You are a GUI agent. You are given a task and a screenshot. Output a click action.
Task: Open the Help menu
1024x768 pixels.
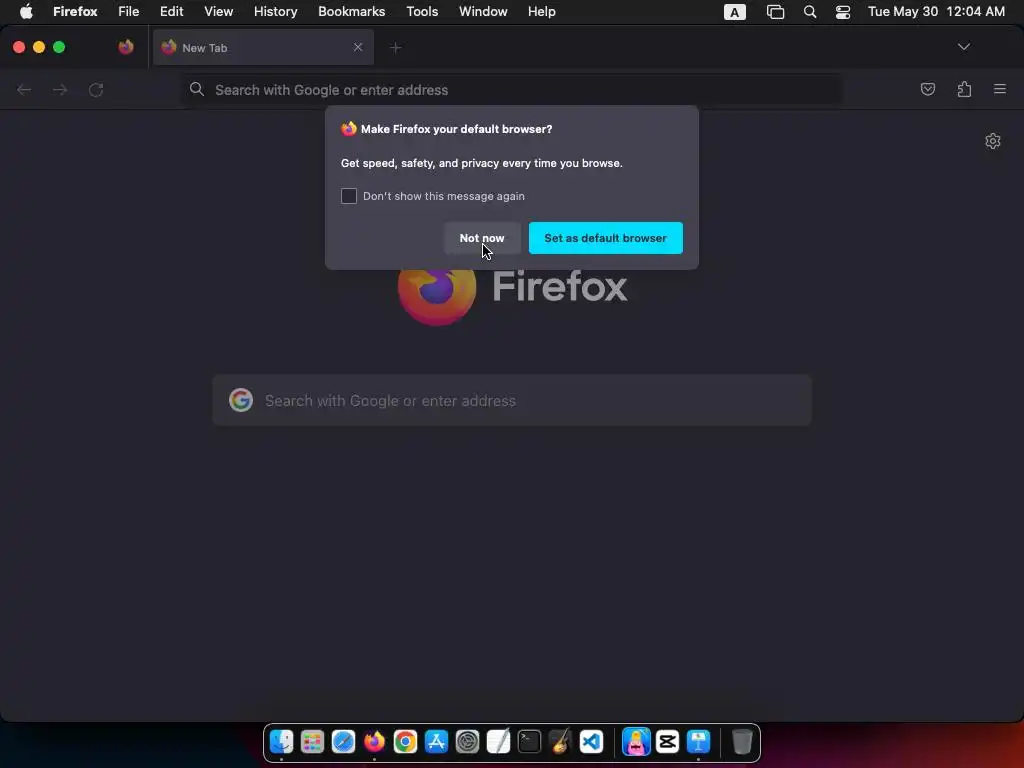tap(541, 11)
